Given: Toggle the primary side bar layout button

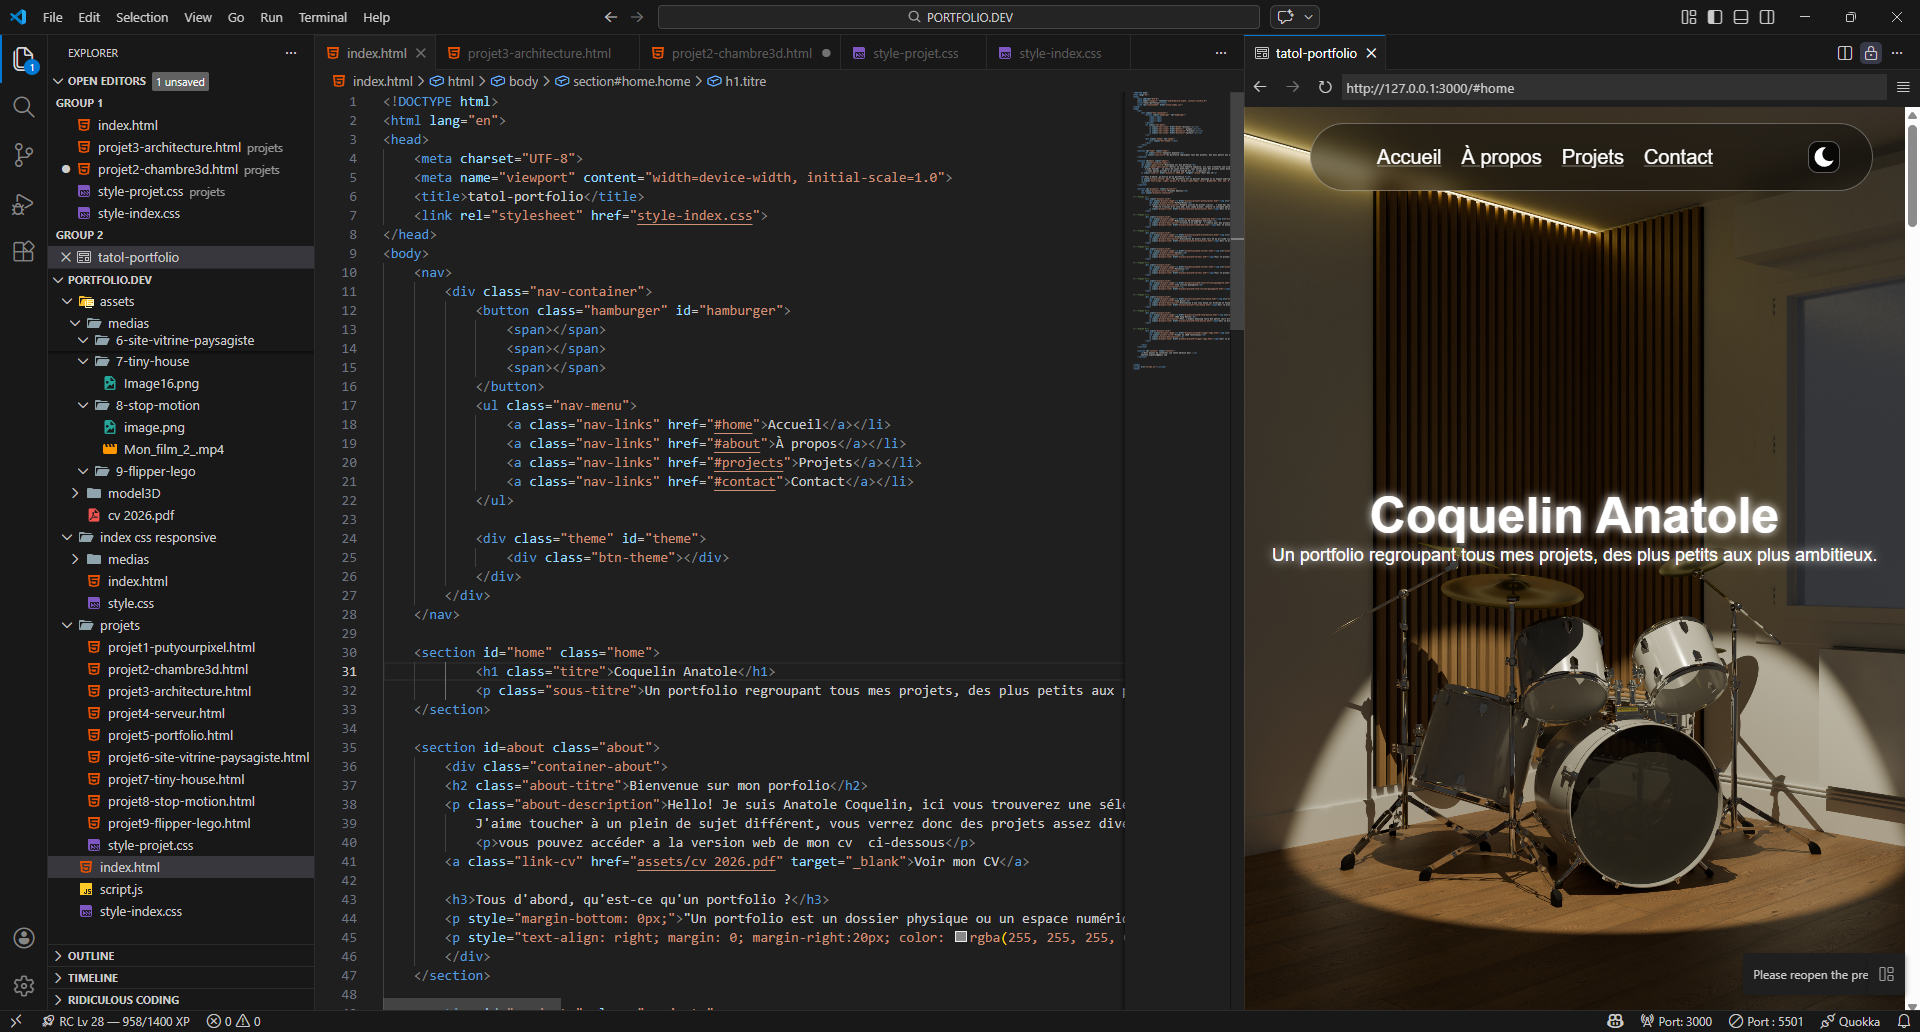Looking at the screenshot, I should [x=1715, y=17].
